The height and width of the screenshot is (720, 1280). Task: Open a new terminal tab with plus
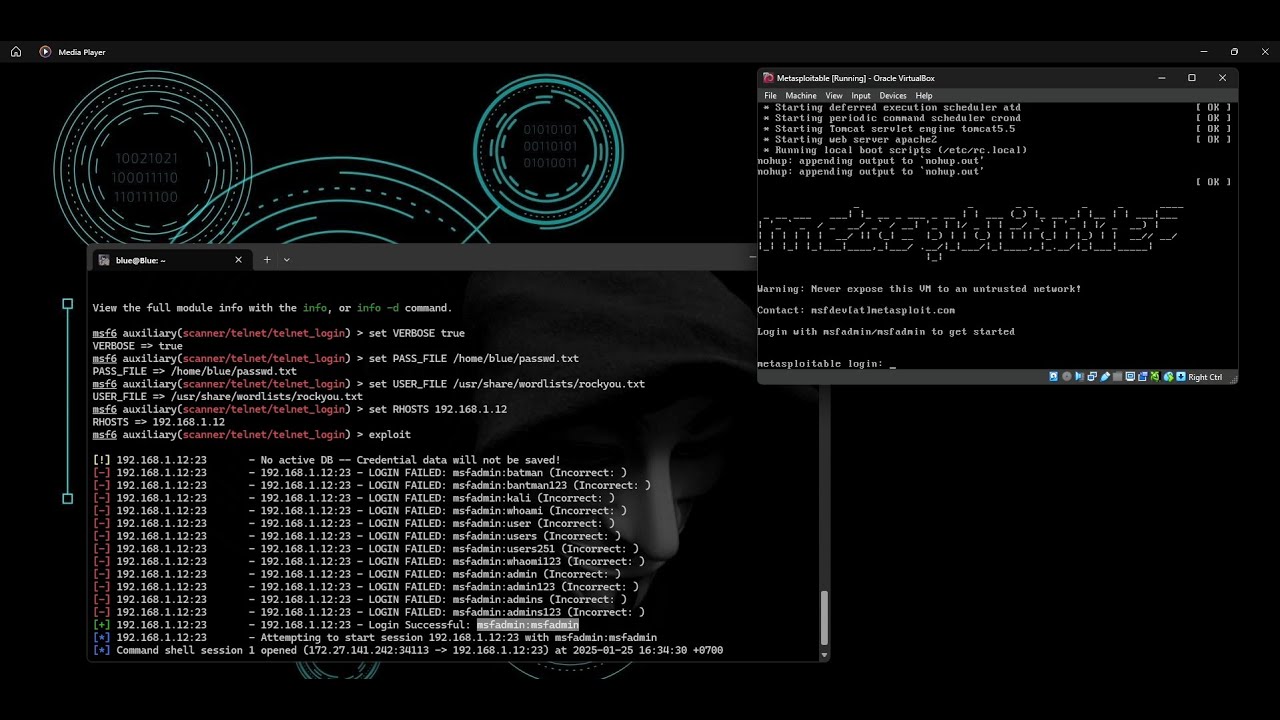pyautogui.click(x=266, y=260)
